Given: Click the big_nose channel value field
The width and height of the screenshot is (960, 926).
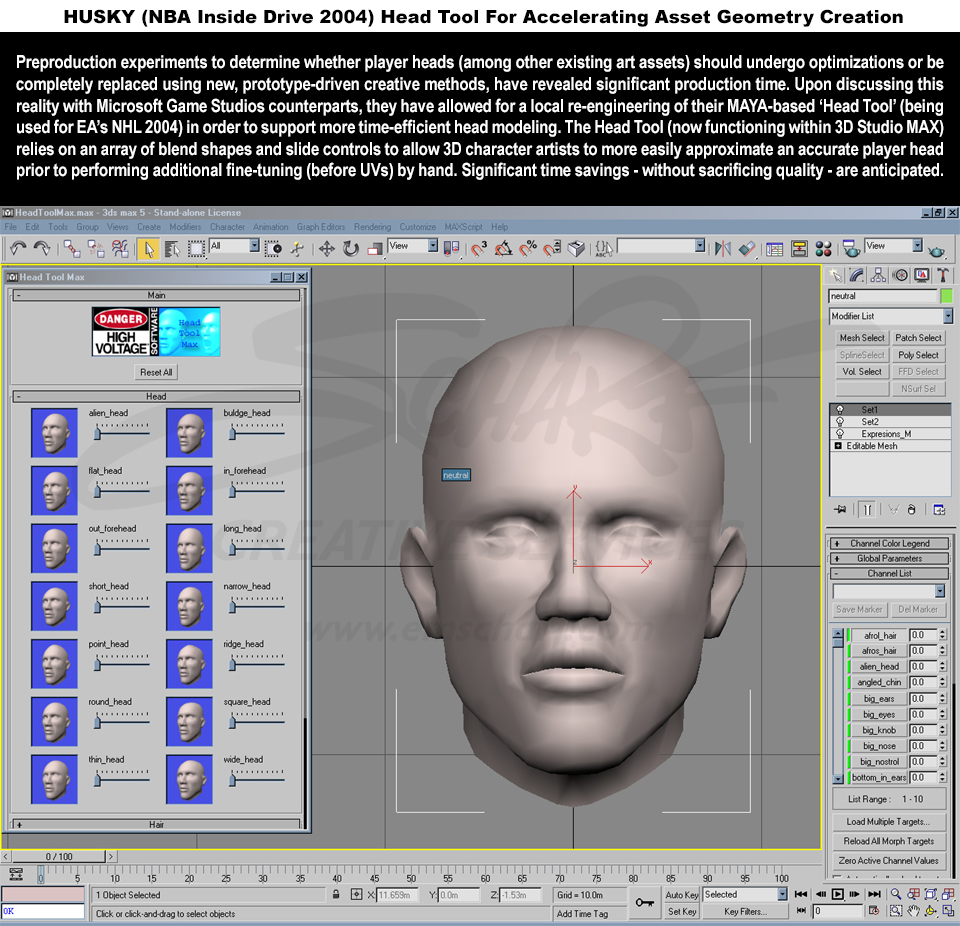Looking at the screenshot, I should [x=923, y=745].
